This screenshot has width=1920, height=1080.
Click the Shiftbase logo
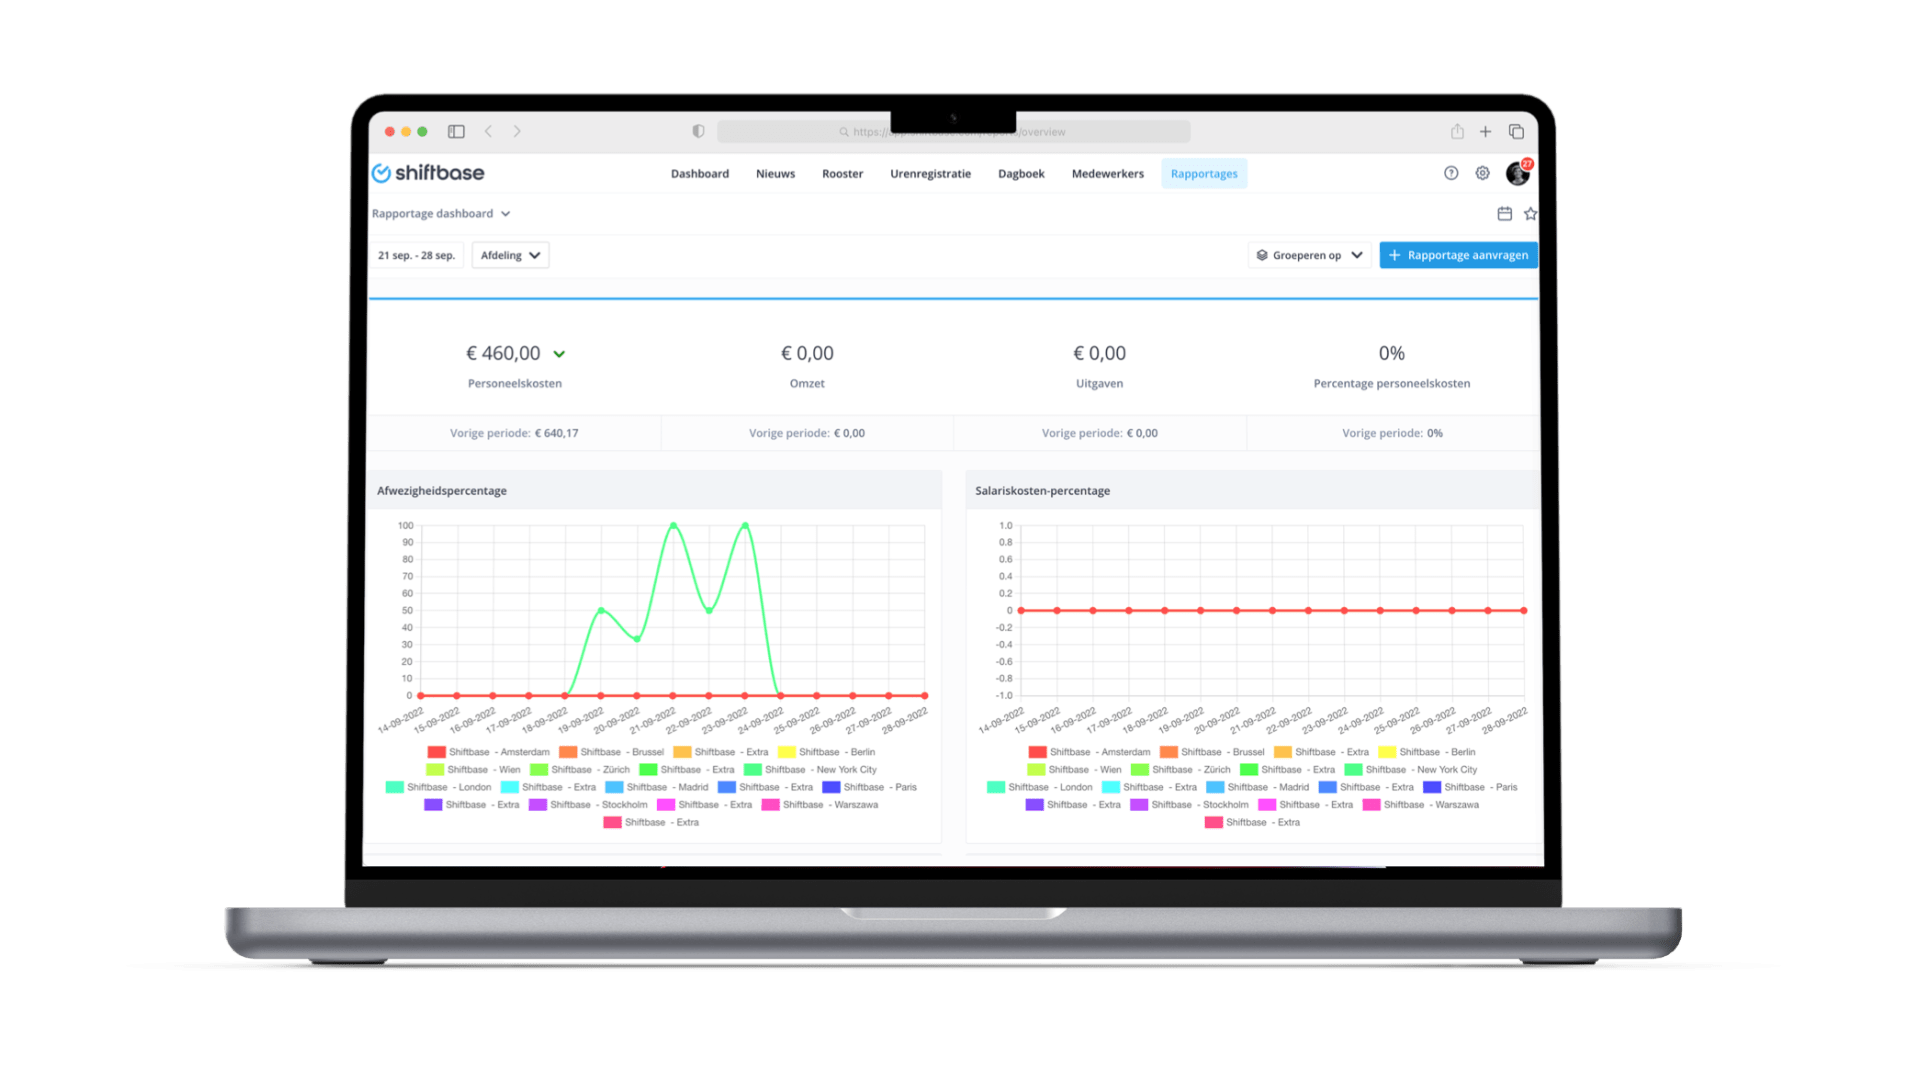coord(428,173)
